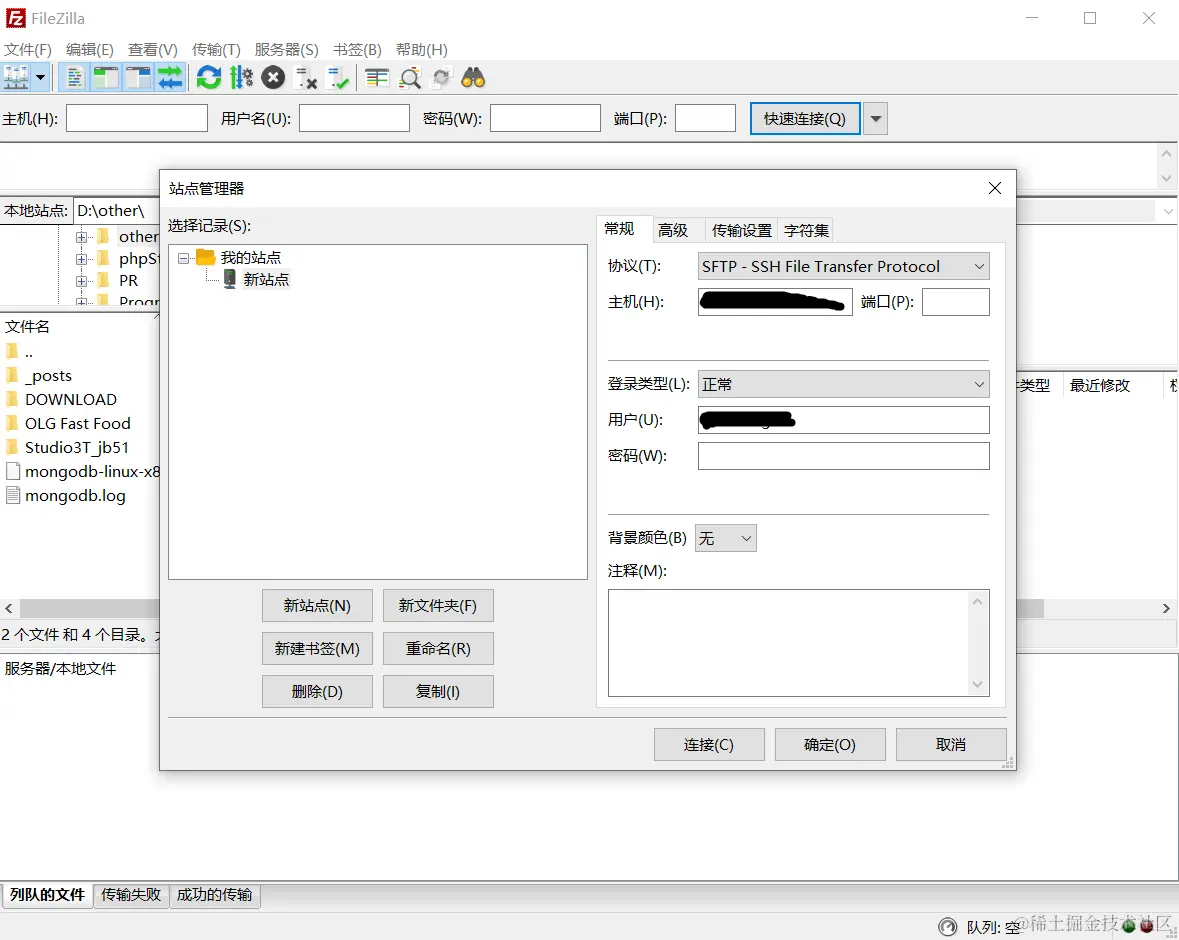1179x940 pixels.
Task: Toggle remote directory tree display icon
Action: point(138,77)
